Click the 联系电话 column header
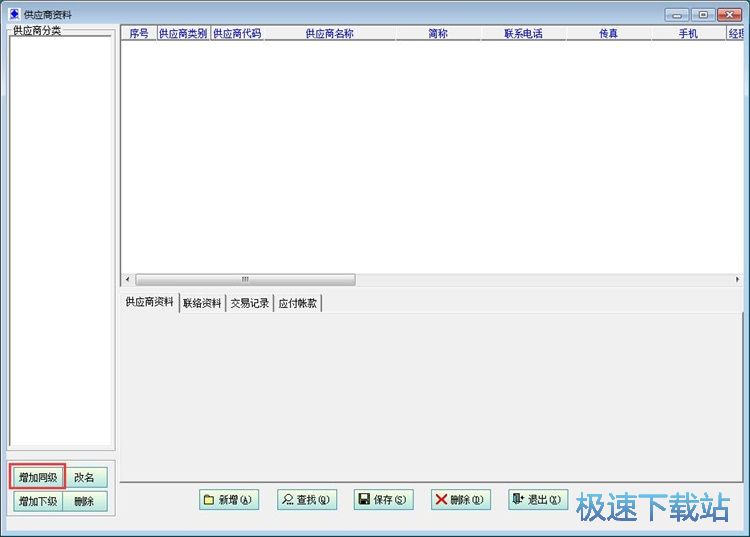Screen dimensions: 750x537 pyautogui.click(x=523, y=33)
